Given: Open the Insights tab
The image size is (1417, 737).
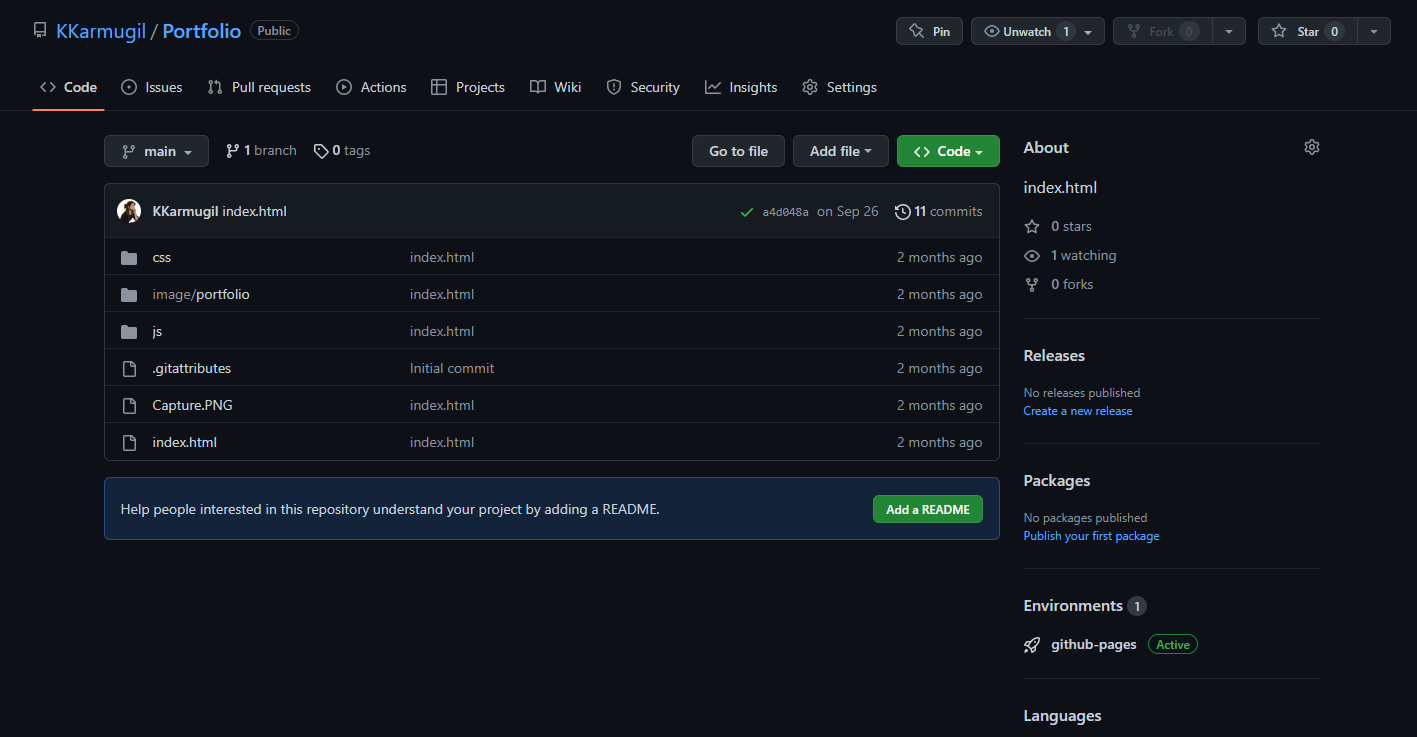Looking at the screenshot, I should coord(741,87).
